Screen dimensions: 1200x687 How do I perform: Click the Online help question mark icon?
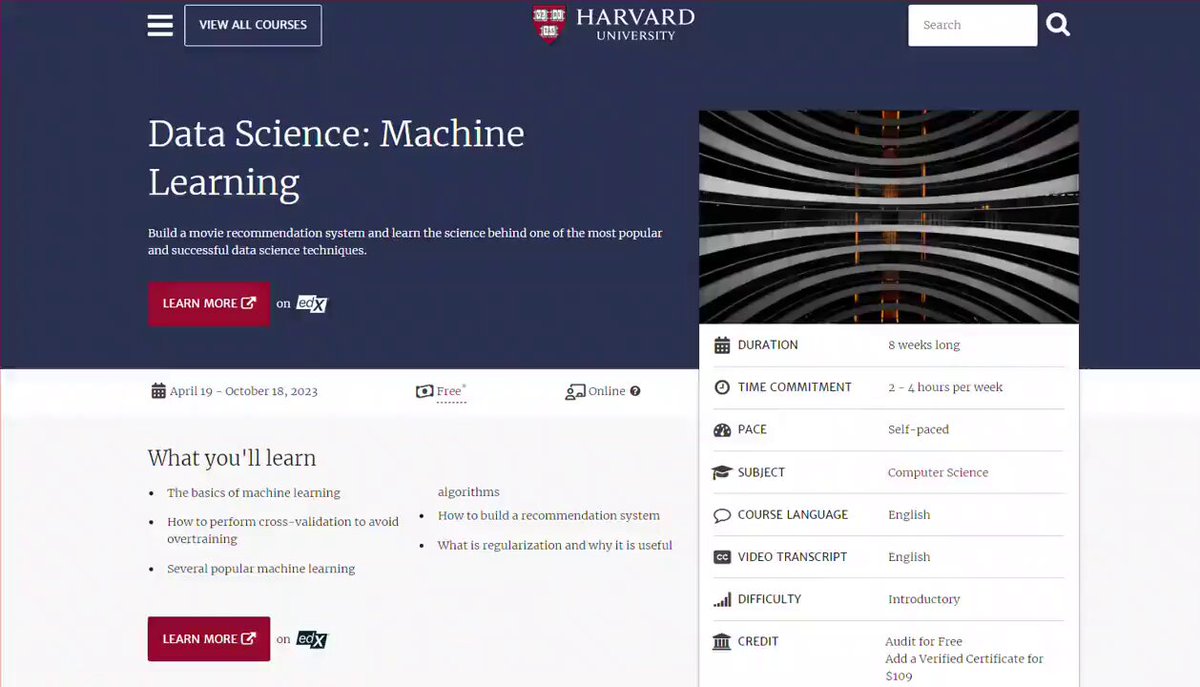click(x=635, y=392)
